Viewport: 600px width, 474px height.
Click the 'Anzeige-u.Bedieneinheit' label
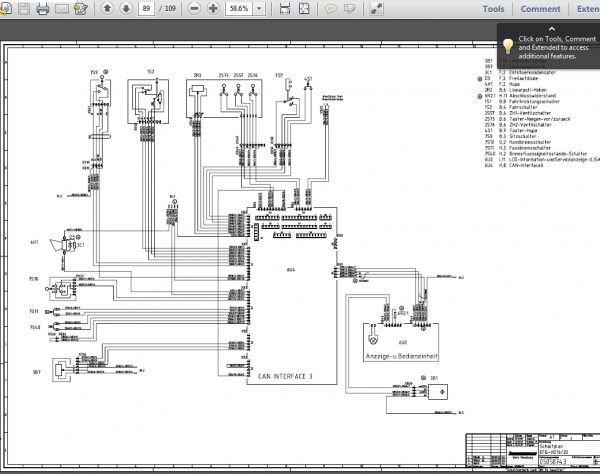[401, 356]
